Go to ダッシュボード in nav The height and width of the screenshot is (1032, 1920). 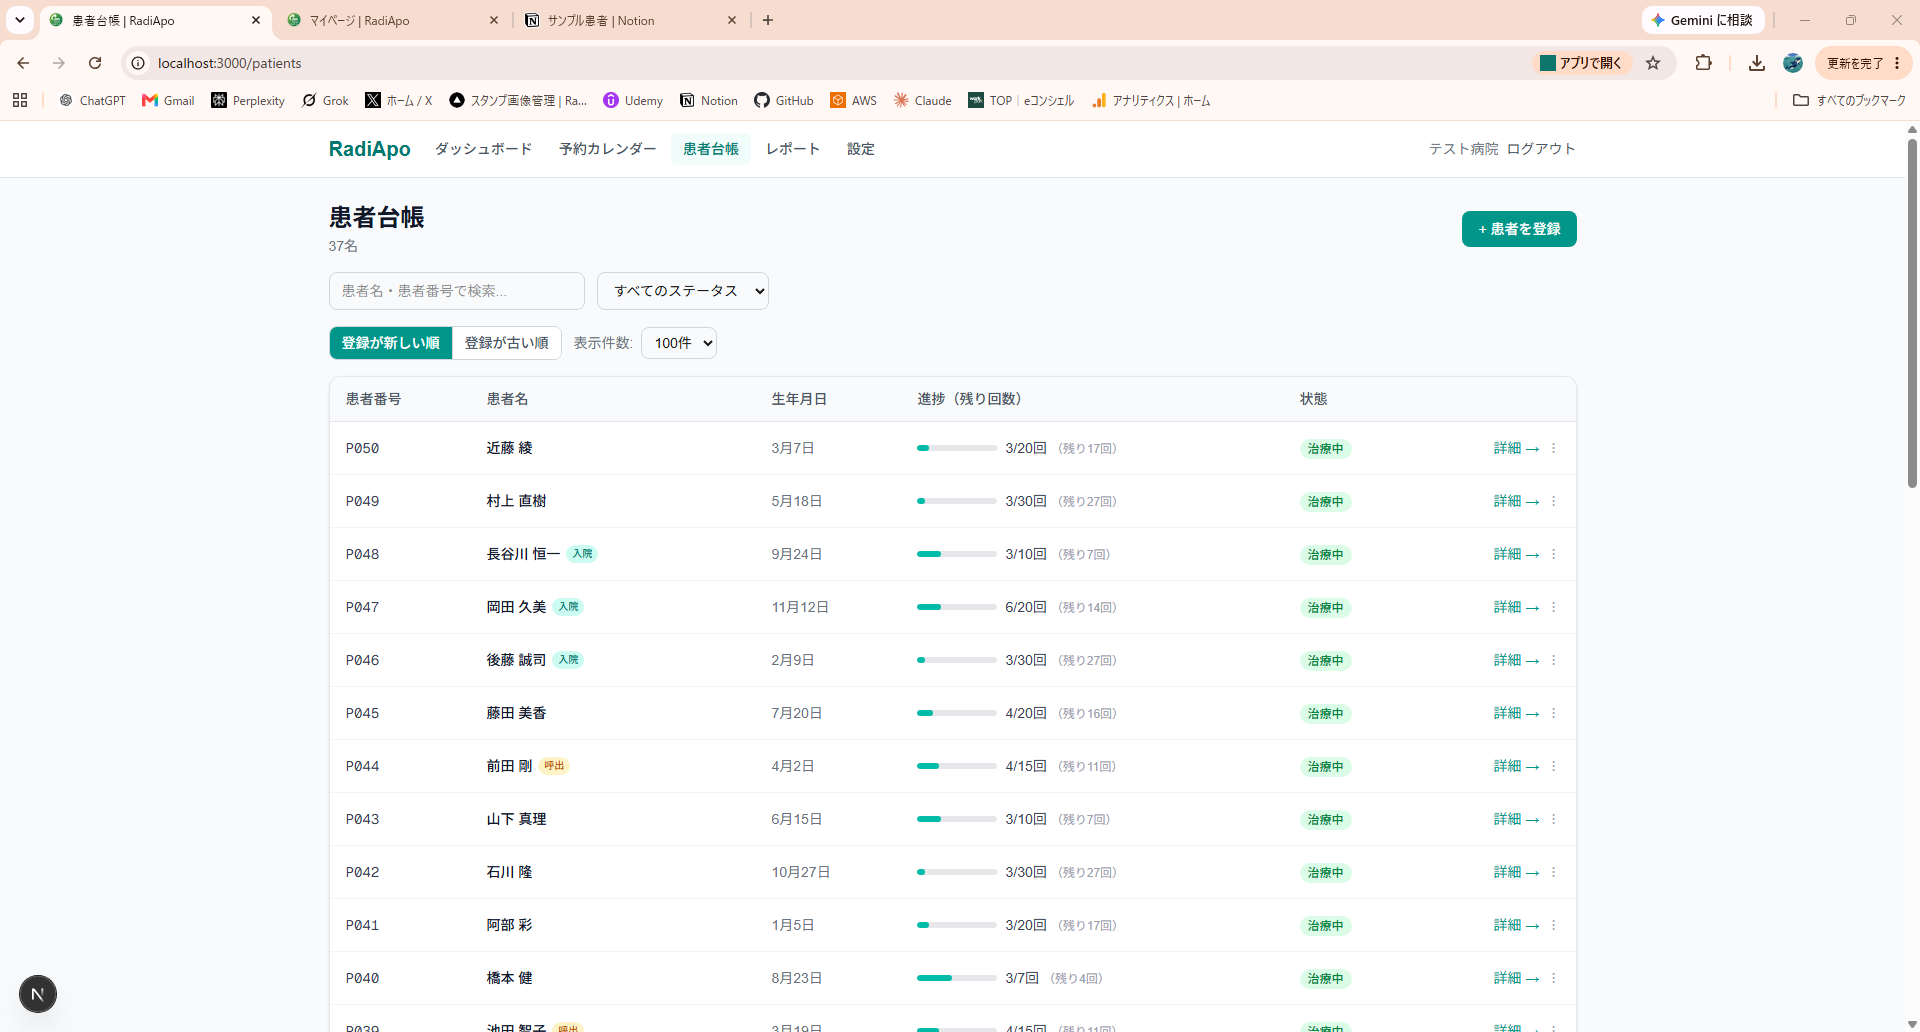click(x=483, y=149)
